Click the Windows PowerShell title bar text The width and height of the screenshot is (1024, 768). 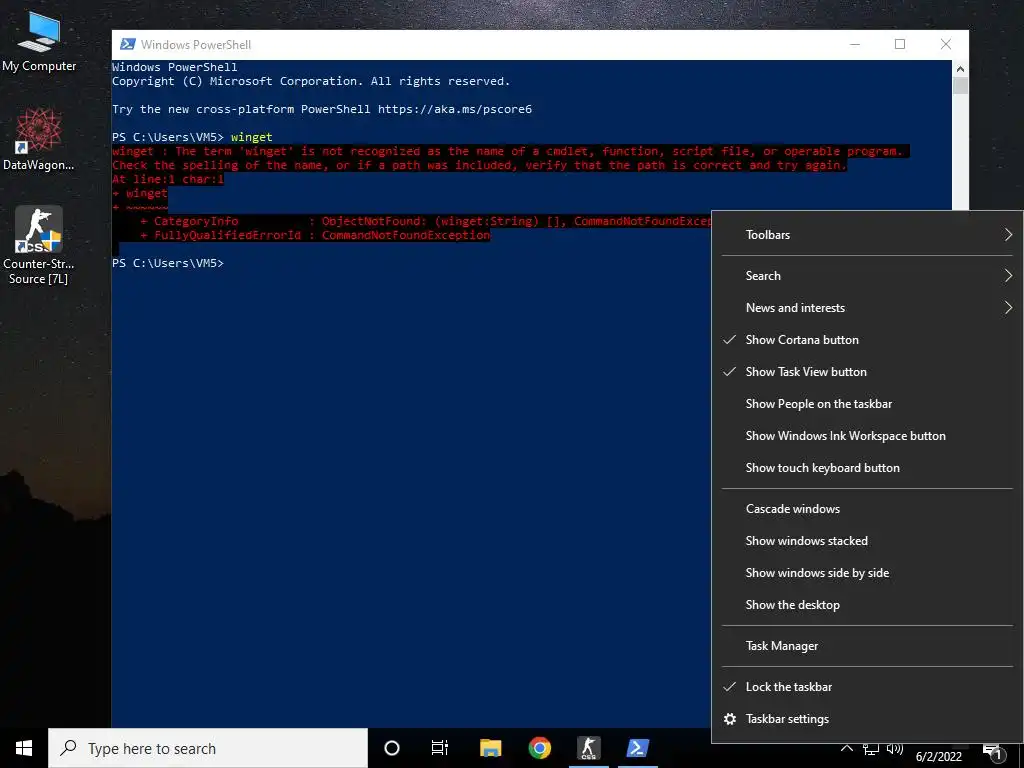(x=196, y=44)
